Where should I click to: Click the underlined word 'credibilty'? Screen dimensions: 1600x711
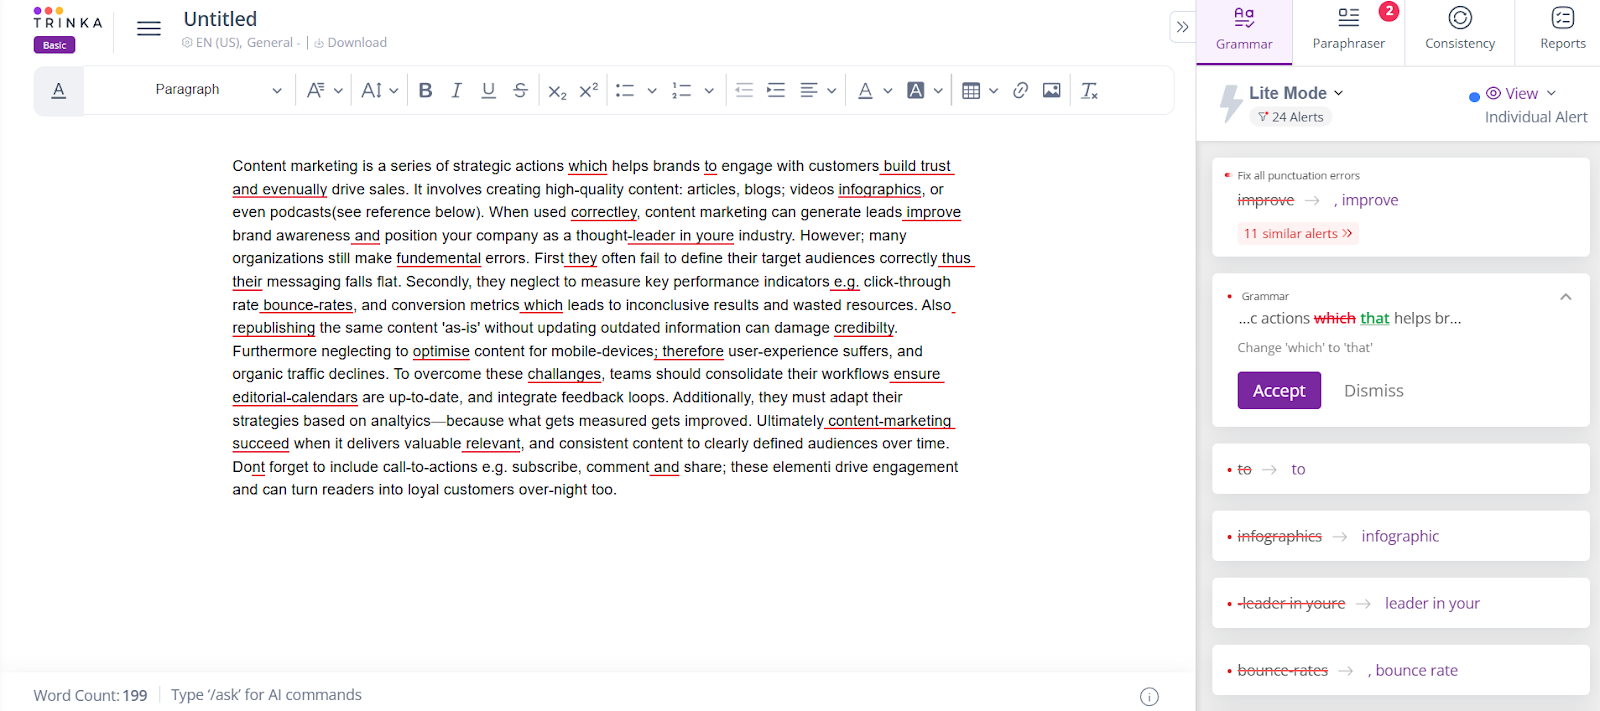coord(865,328)
